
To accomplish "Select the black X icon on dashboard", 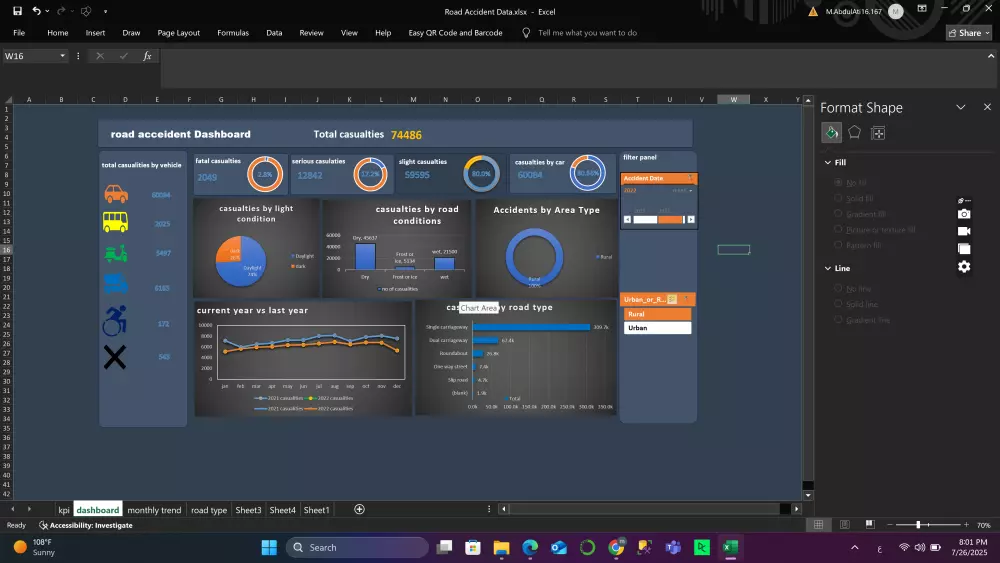I will pos(115,357).
